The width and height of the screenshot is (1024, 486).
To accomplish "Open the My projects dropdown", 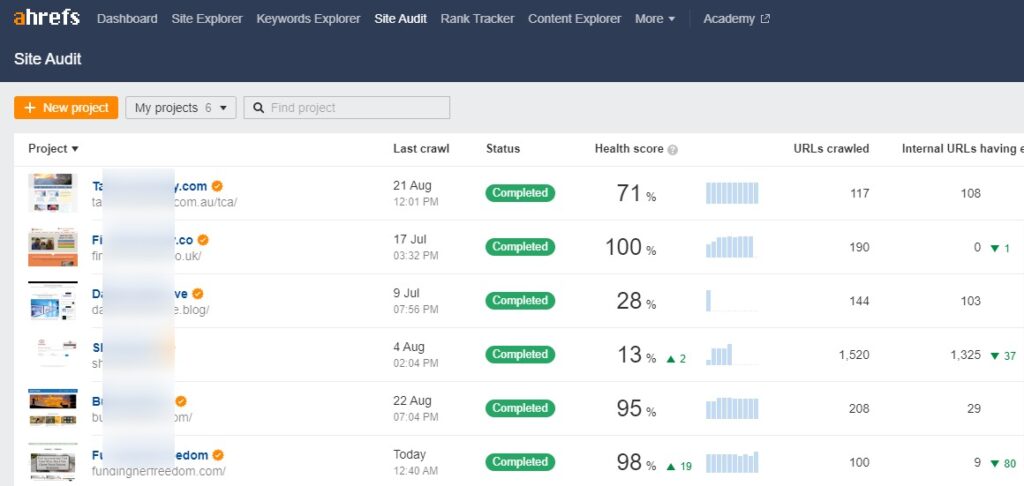I will (180, 108).
